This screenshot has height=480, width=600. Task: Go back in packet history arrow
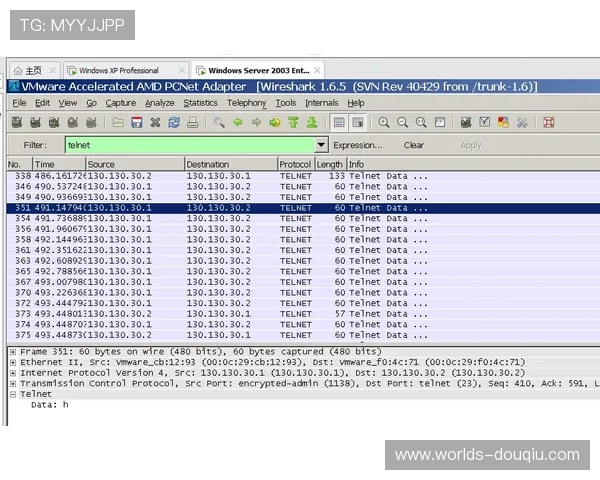[x=238, y=122]
